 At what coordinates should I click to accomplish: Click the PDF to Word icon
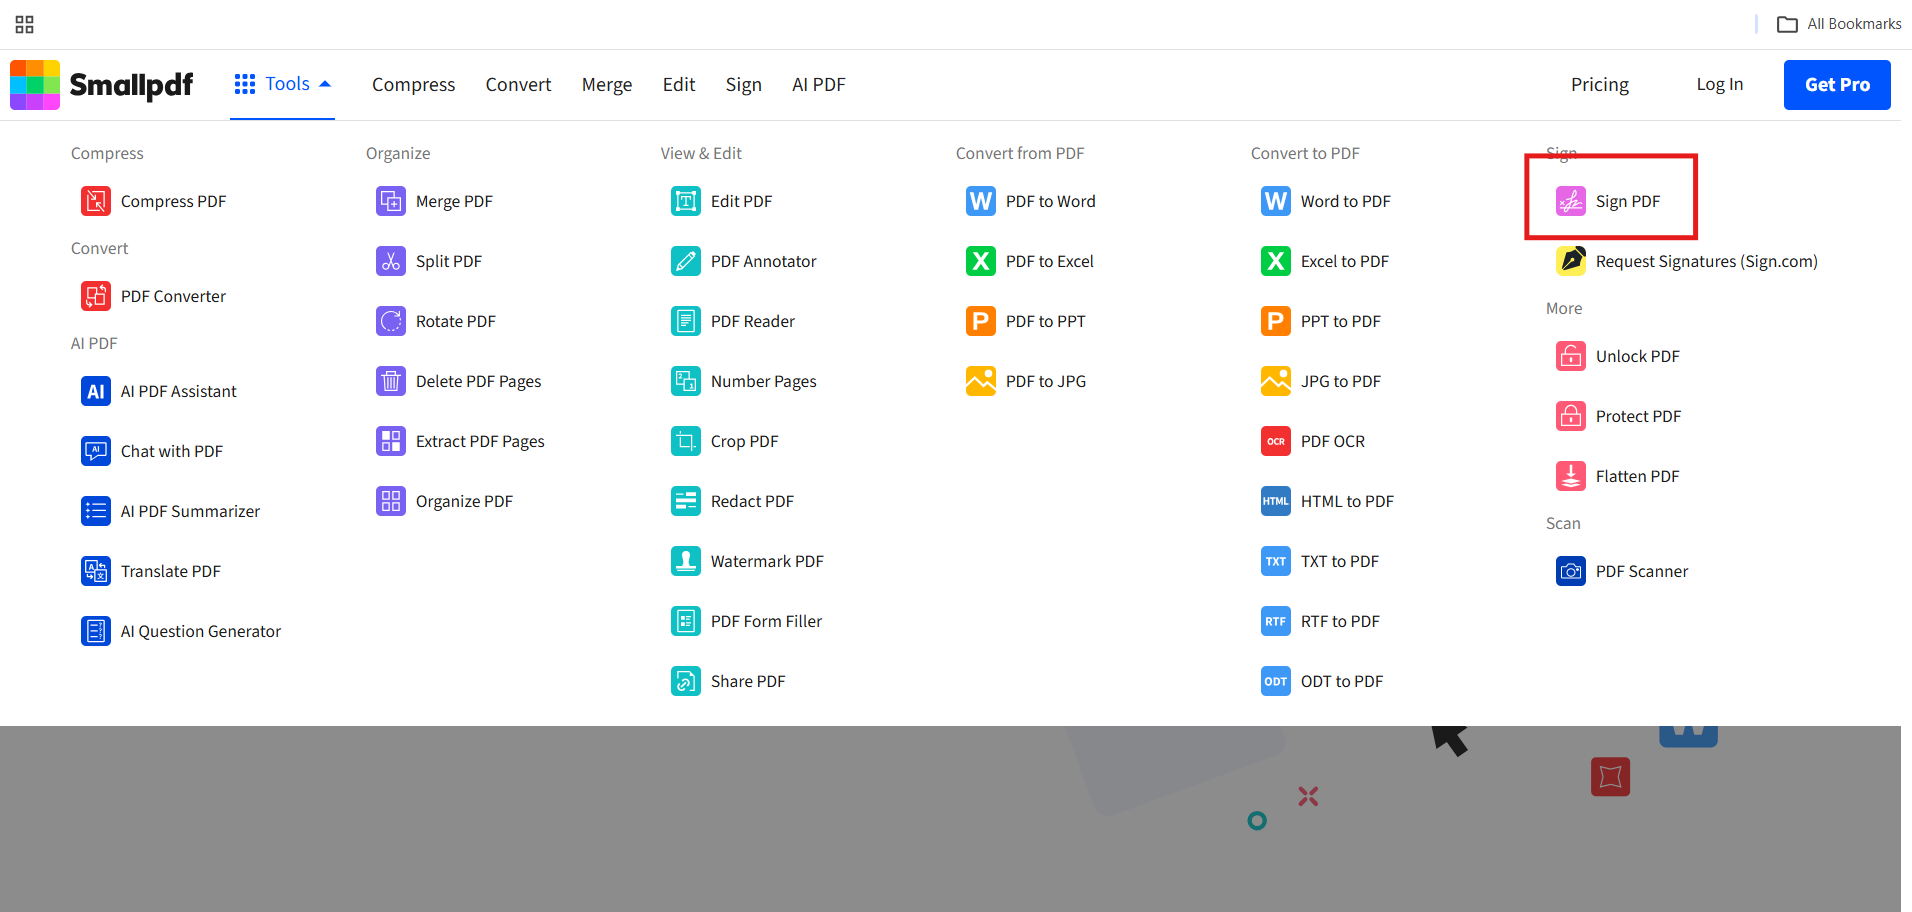coord(981,201)
